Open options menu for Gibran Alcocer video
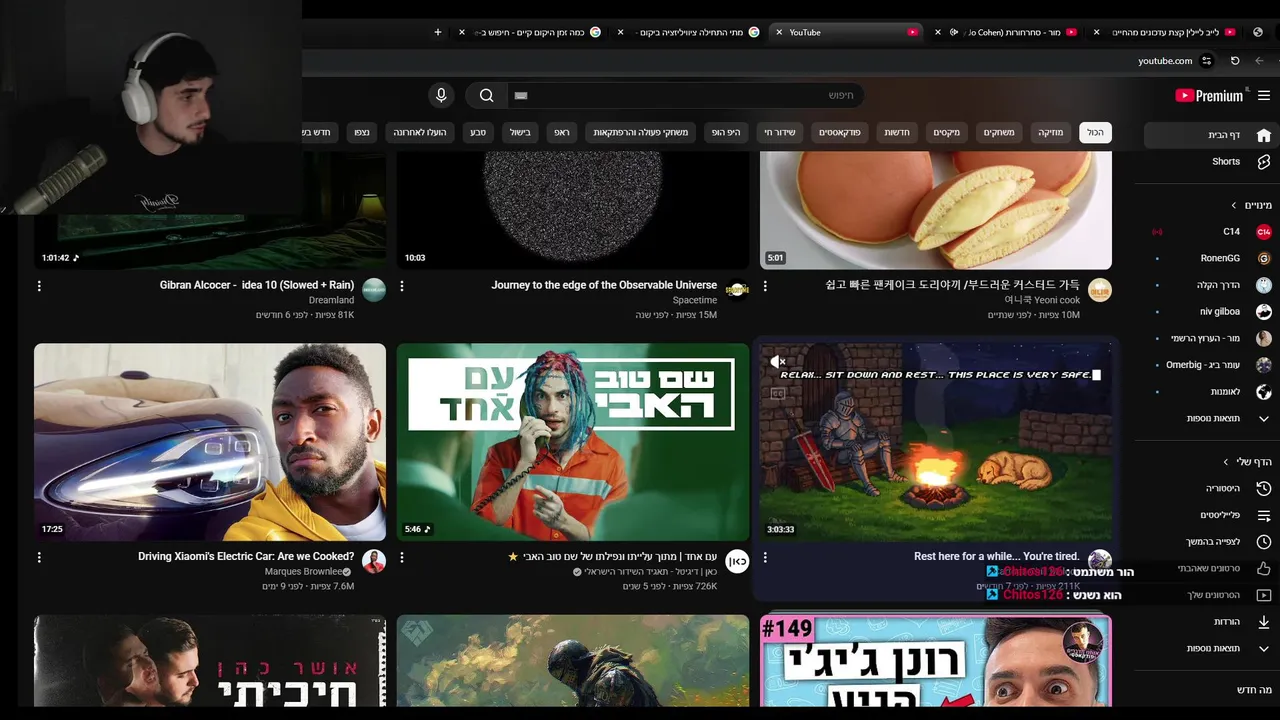This screenshot has height=720, width=1280. coord(39,286)
